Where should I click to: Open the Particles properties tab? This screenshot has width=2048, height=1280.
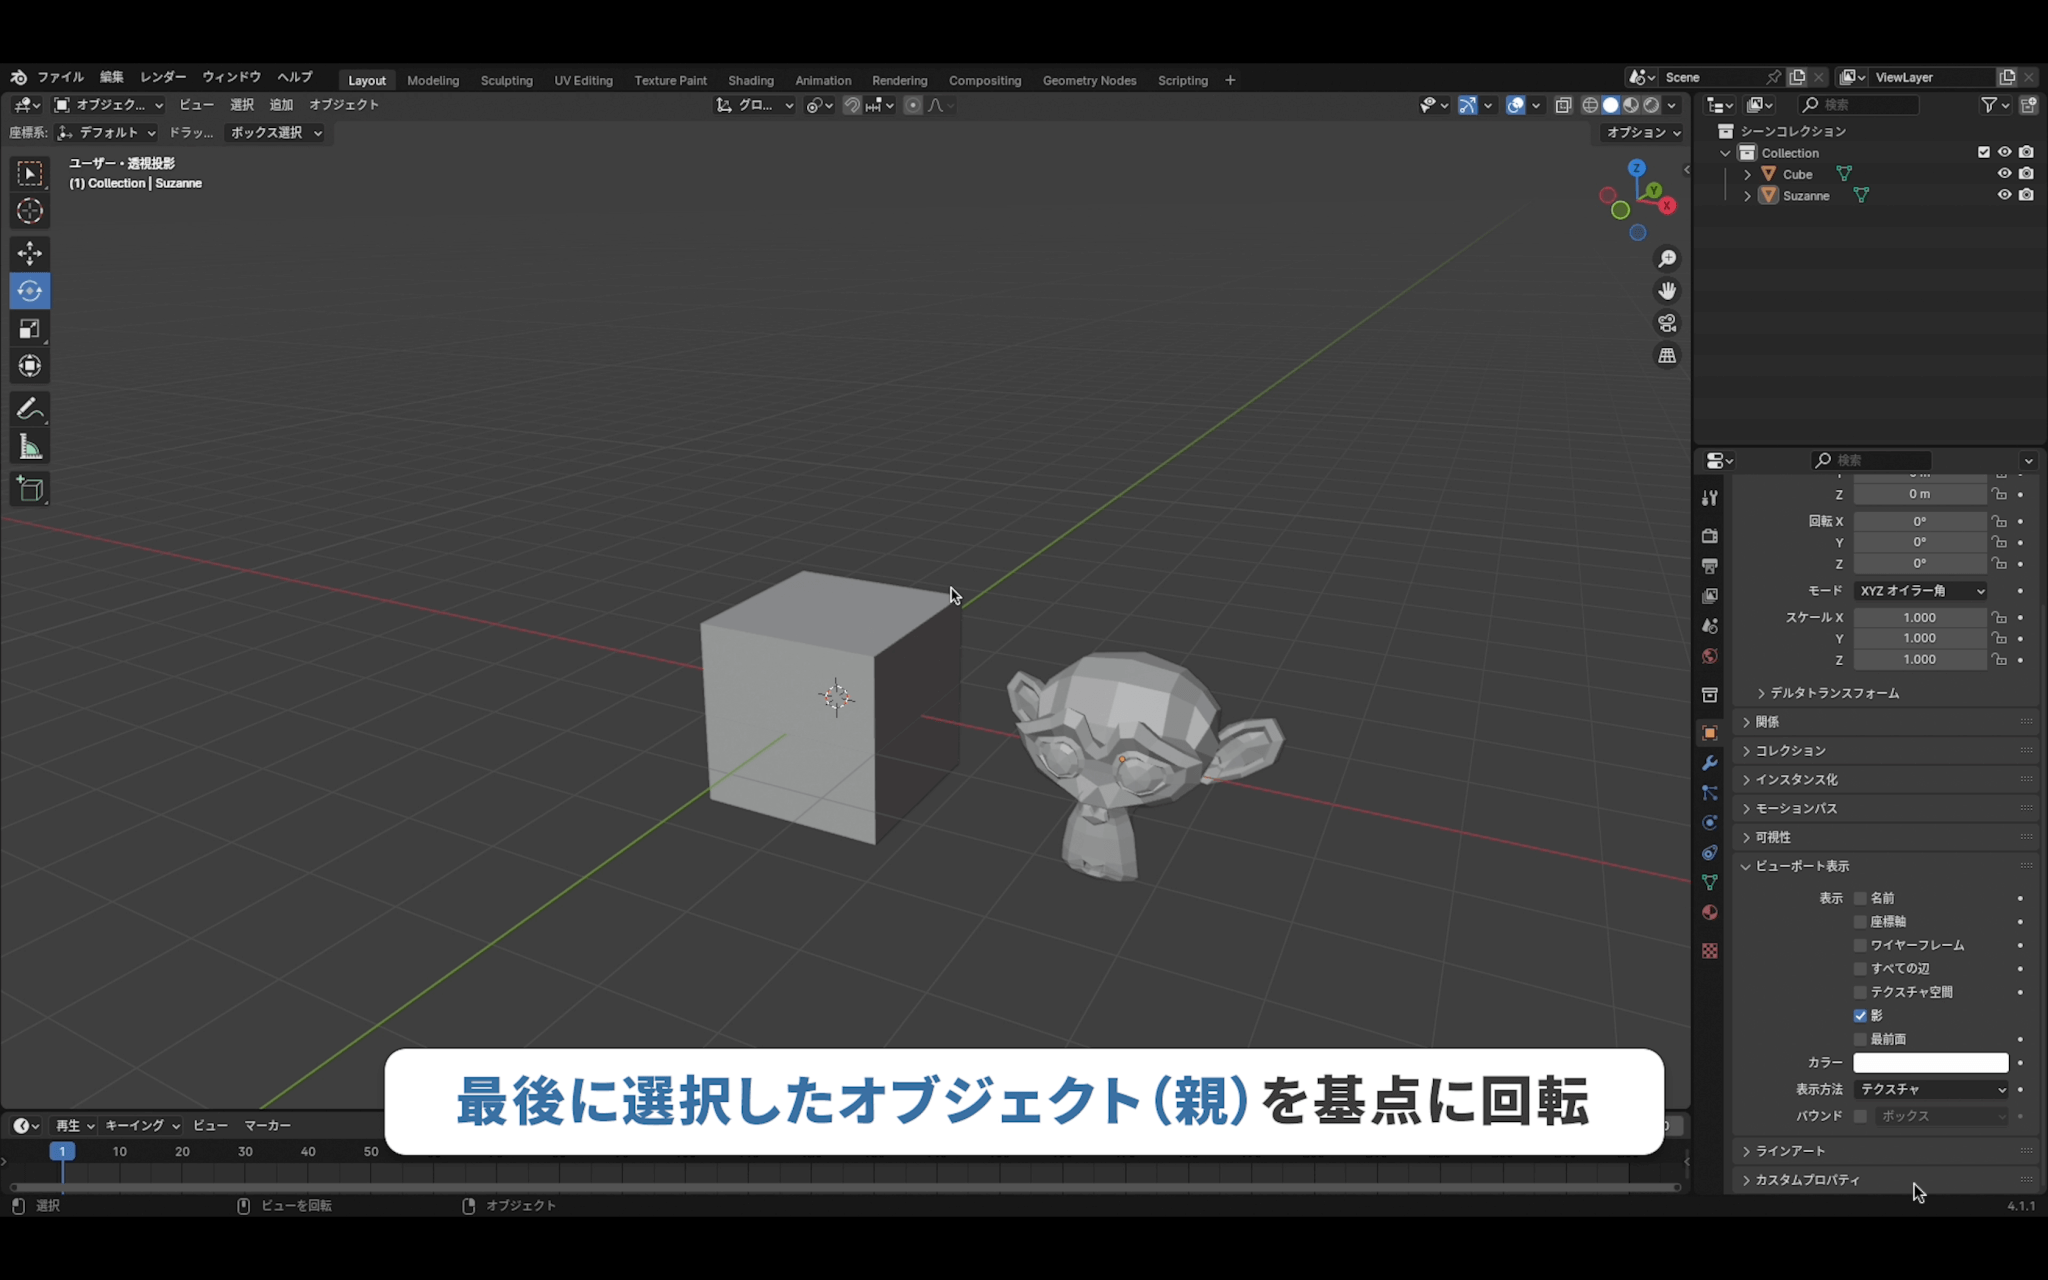(1710, 793)
